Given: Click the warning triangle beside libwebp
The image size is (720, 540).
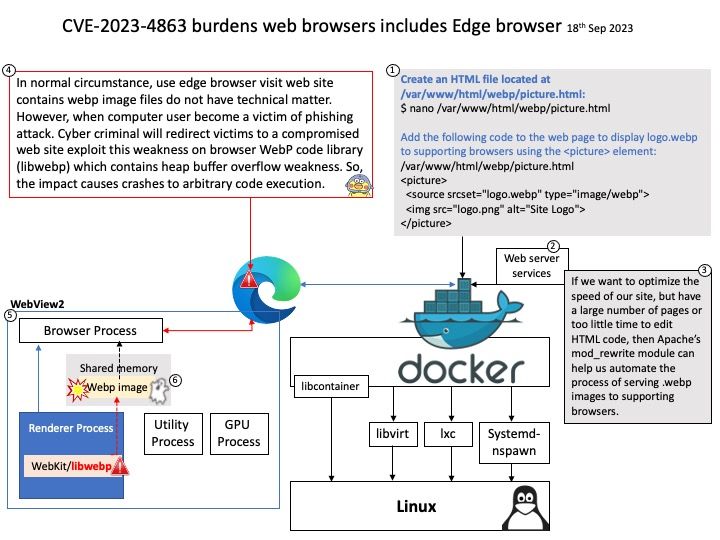Looking at the screenshot, I should 120,466.
